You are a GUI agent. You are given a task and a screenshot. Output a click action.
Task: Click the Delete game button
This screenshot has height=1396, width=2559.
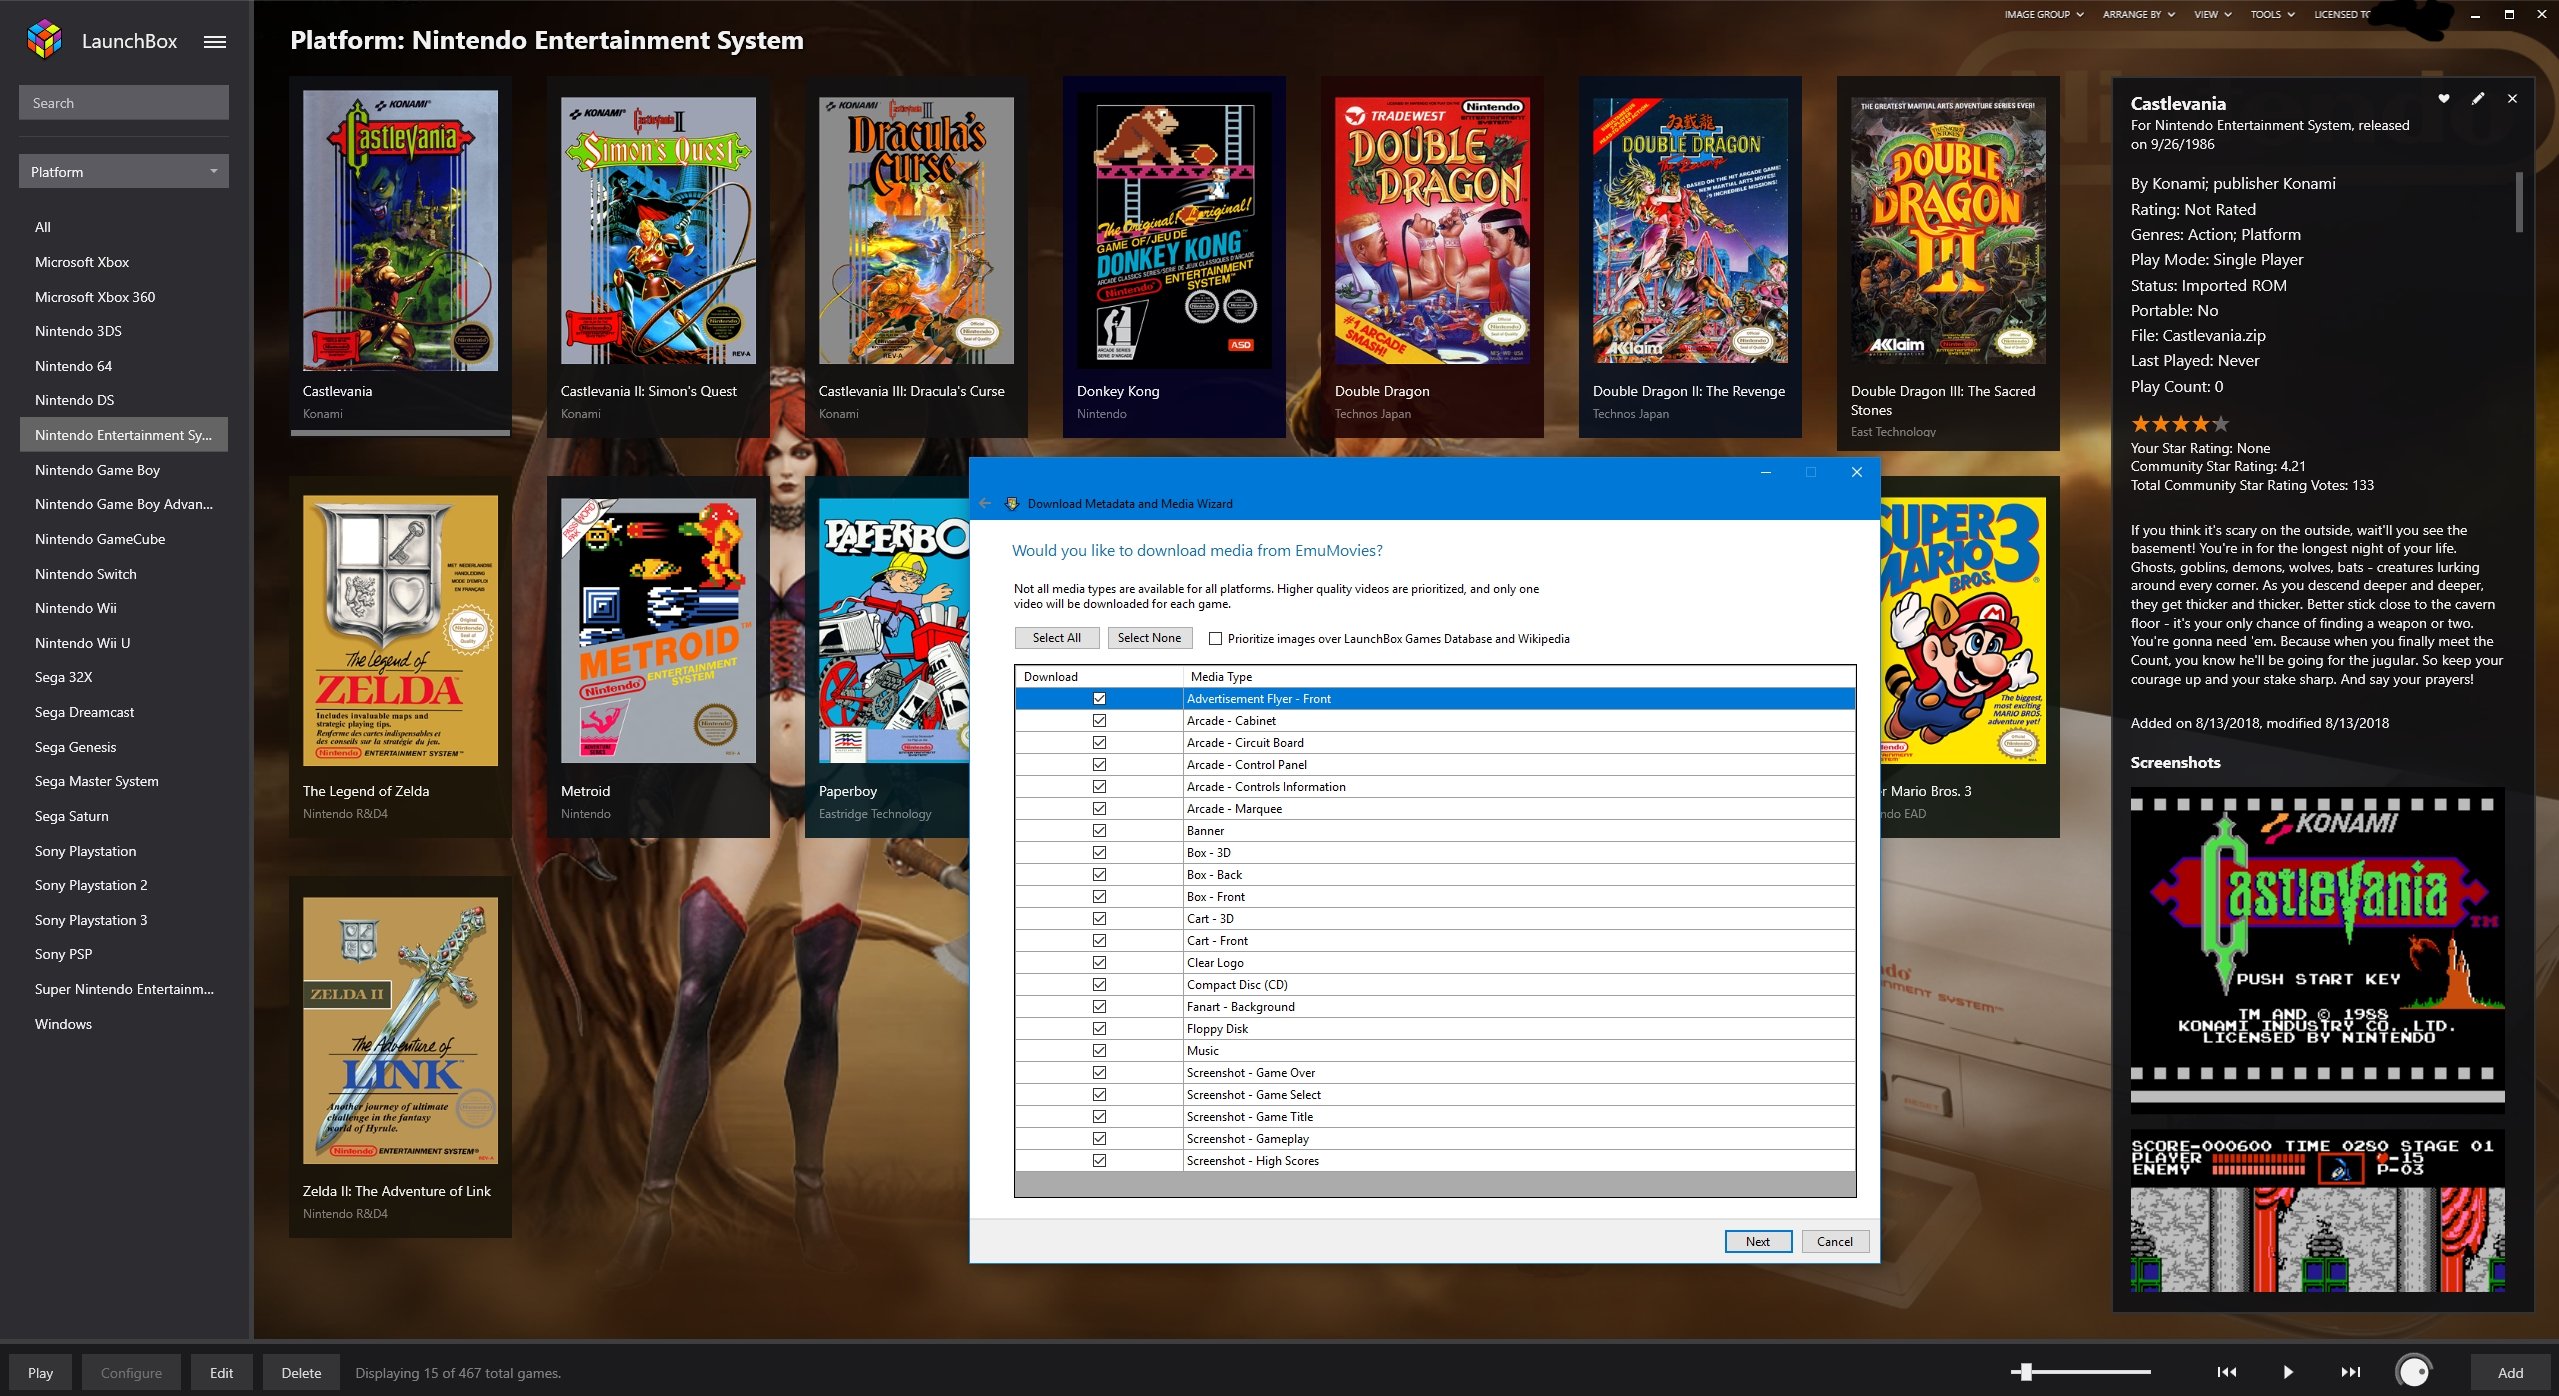pos(301,1373)
